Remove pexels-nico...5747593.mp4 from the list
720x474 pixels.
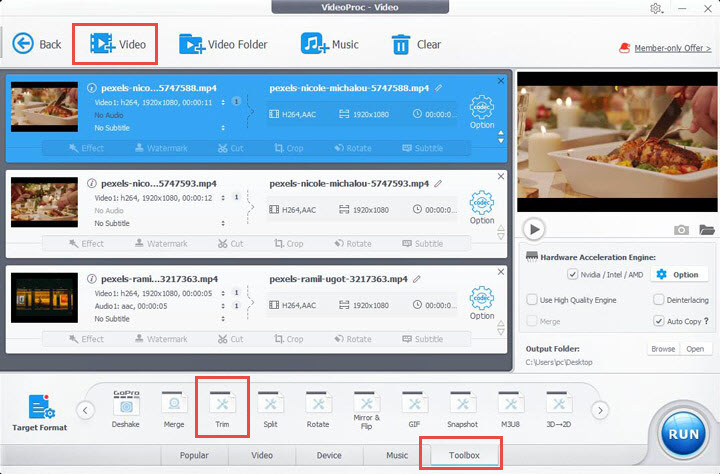point(501,176)
